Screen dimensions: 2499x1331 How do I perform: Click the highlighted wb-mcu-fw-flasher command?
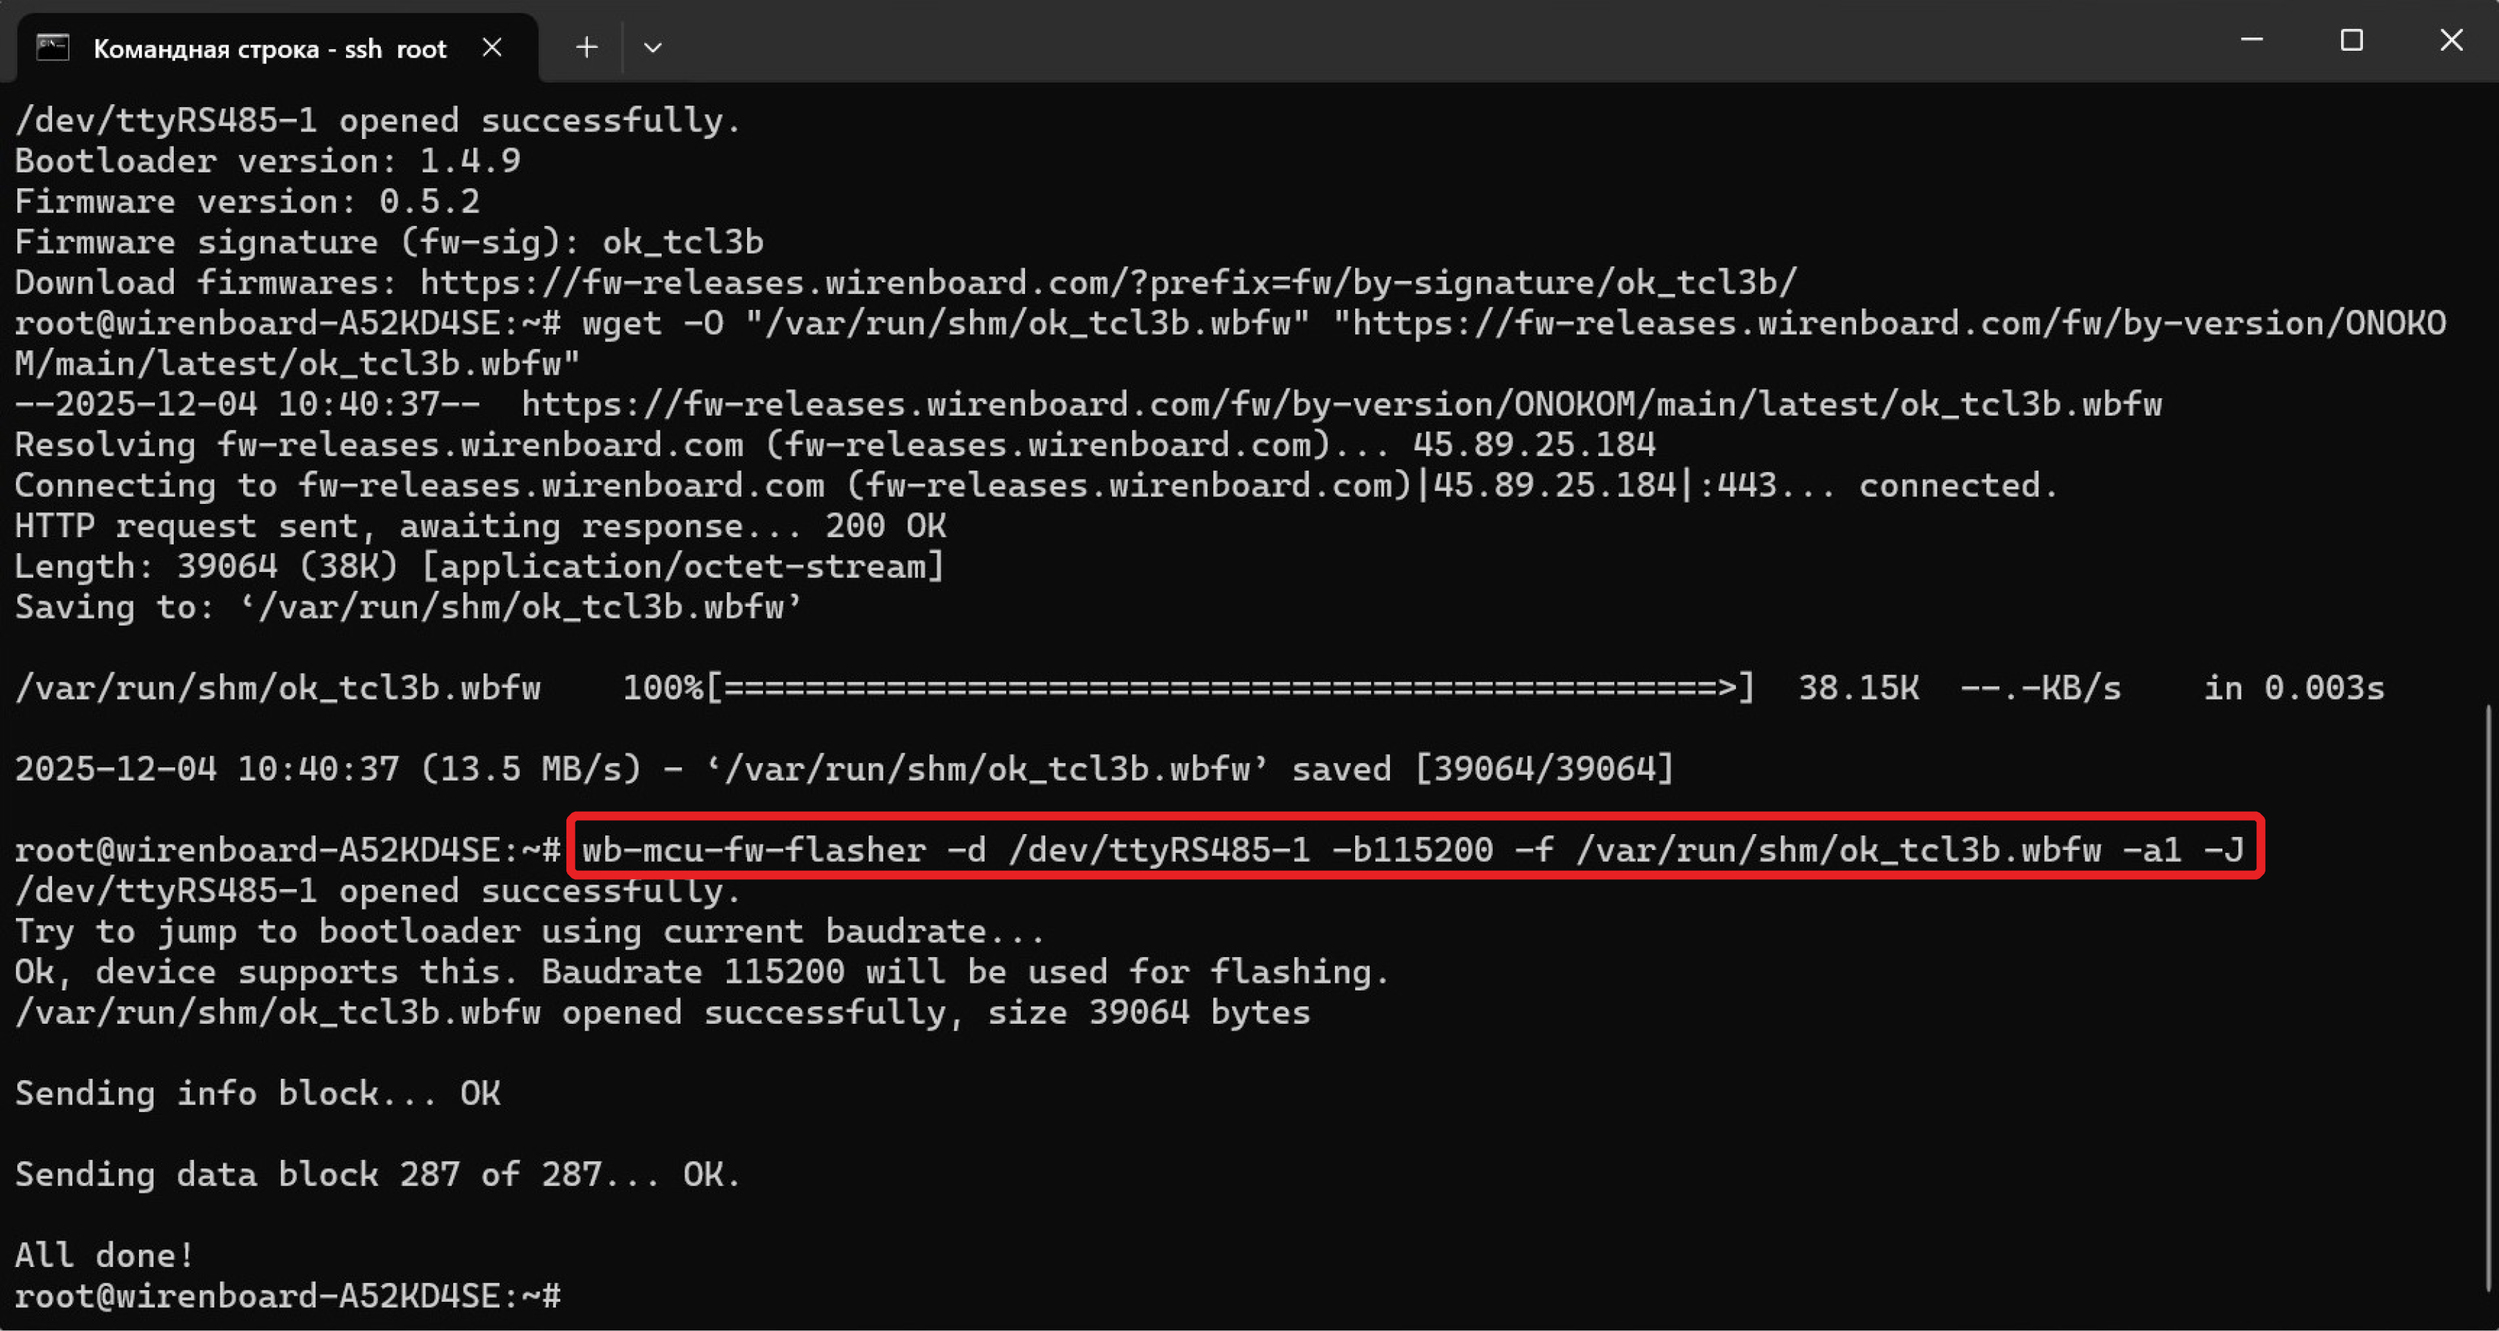click(x=1414, y=850)
